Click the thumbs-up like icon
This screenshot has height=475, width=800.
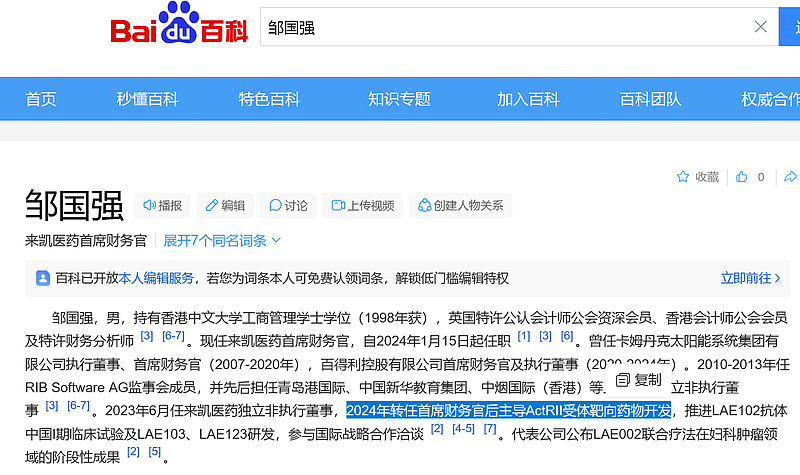pos(742,177)
